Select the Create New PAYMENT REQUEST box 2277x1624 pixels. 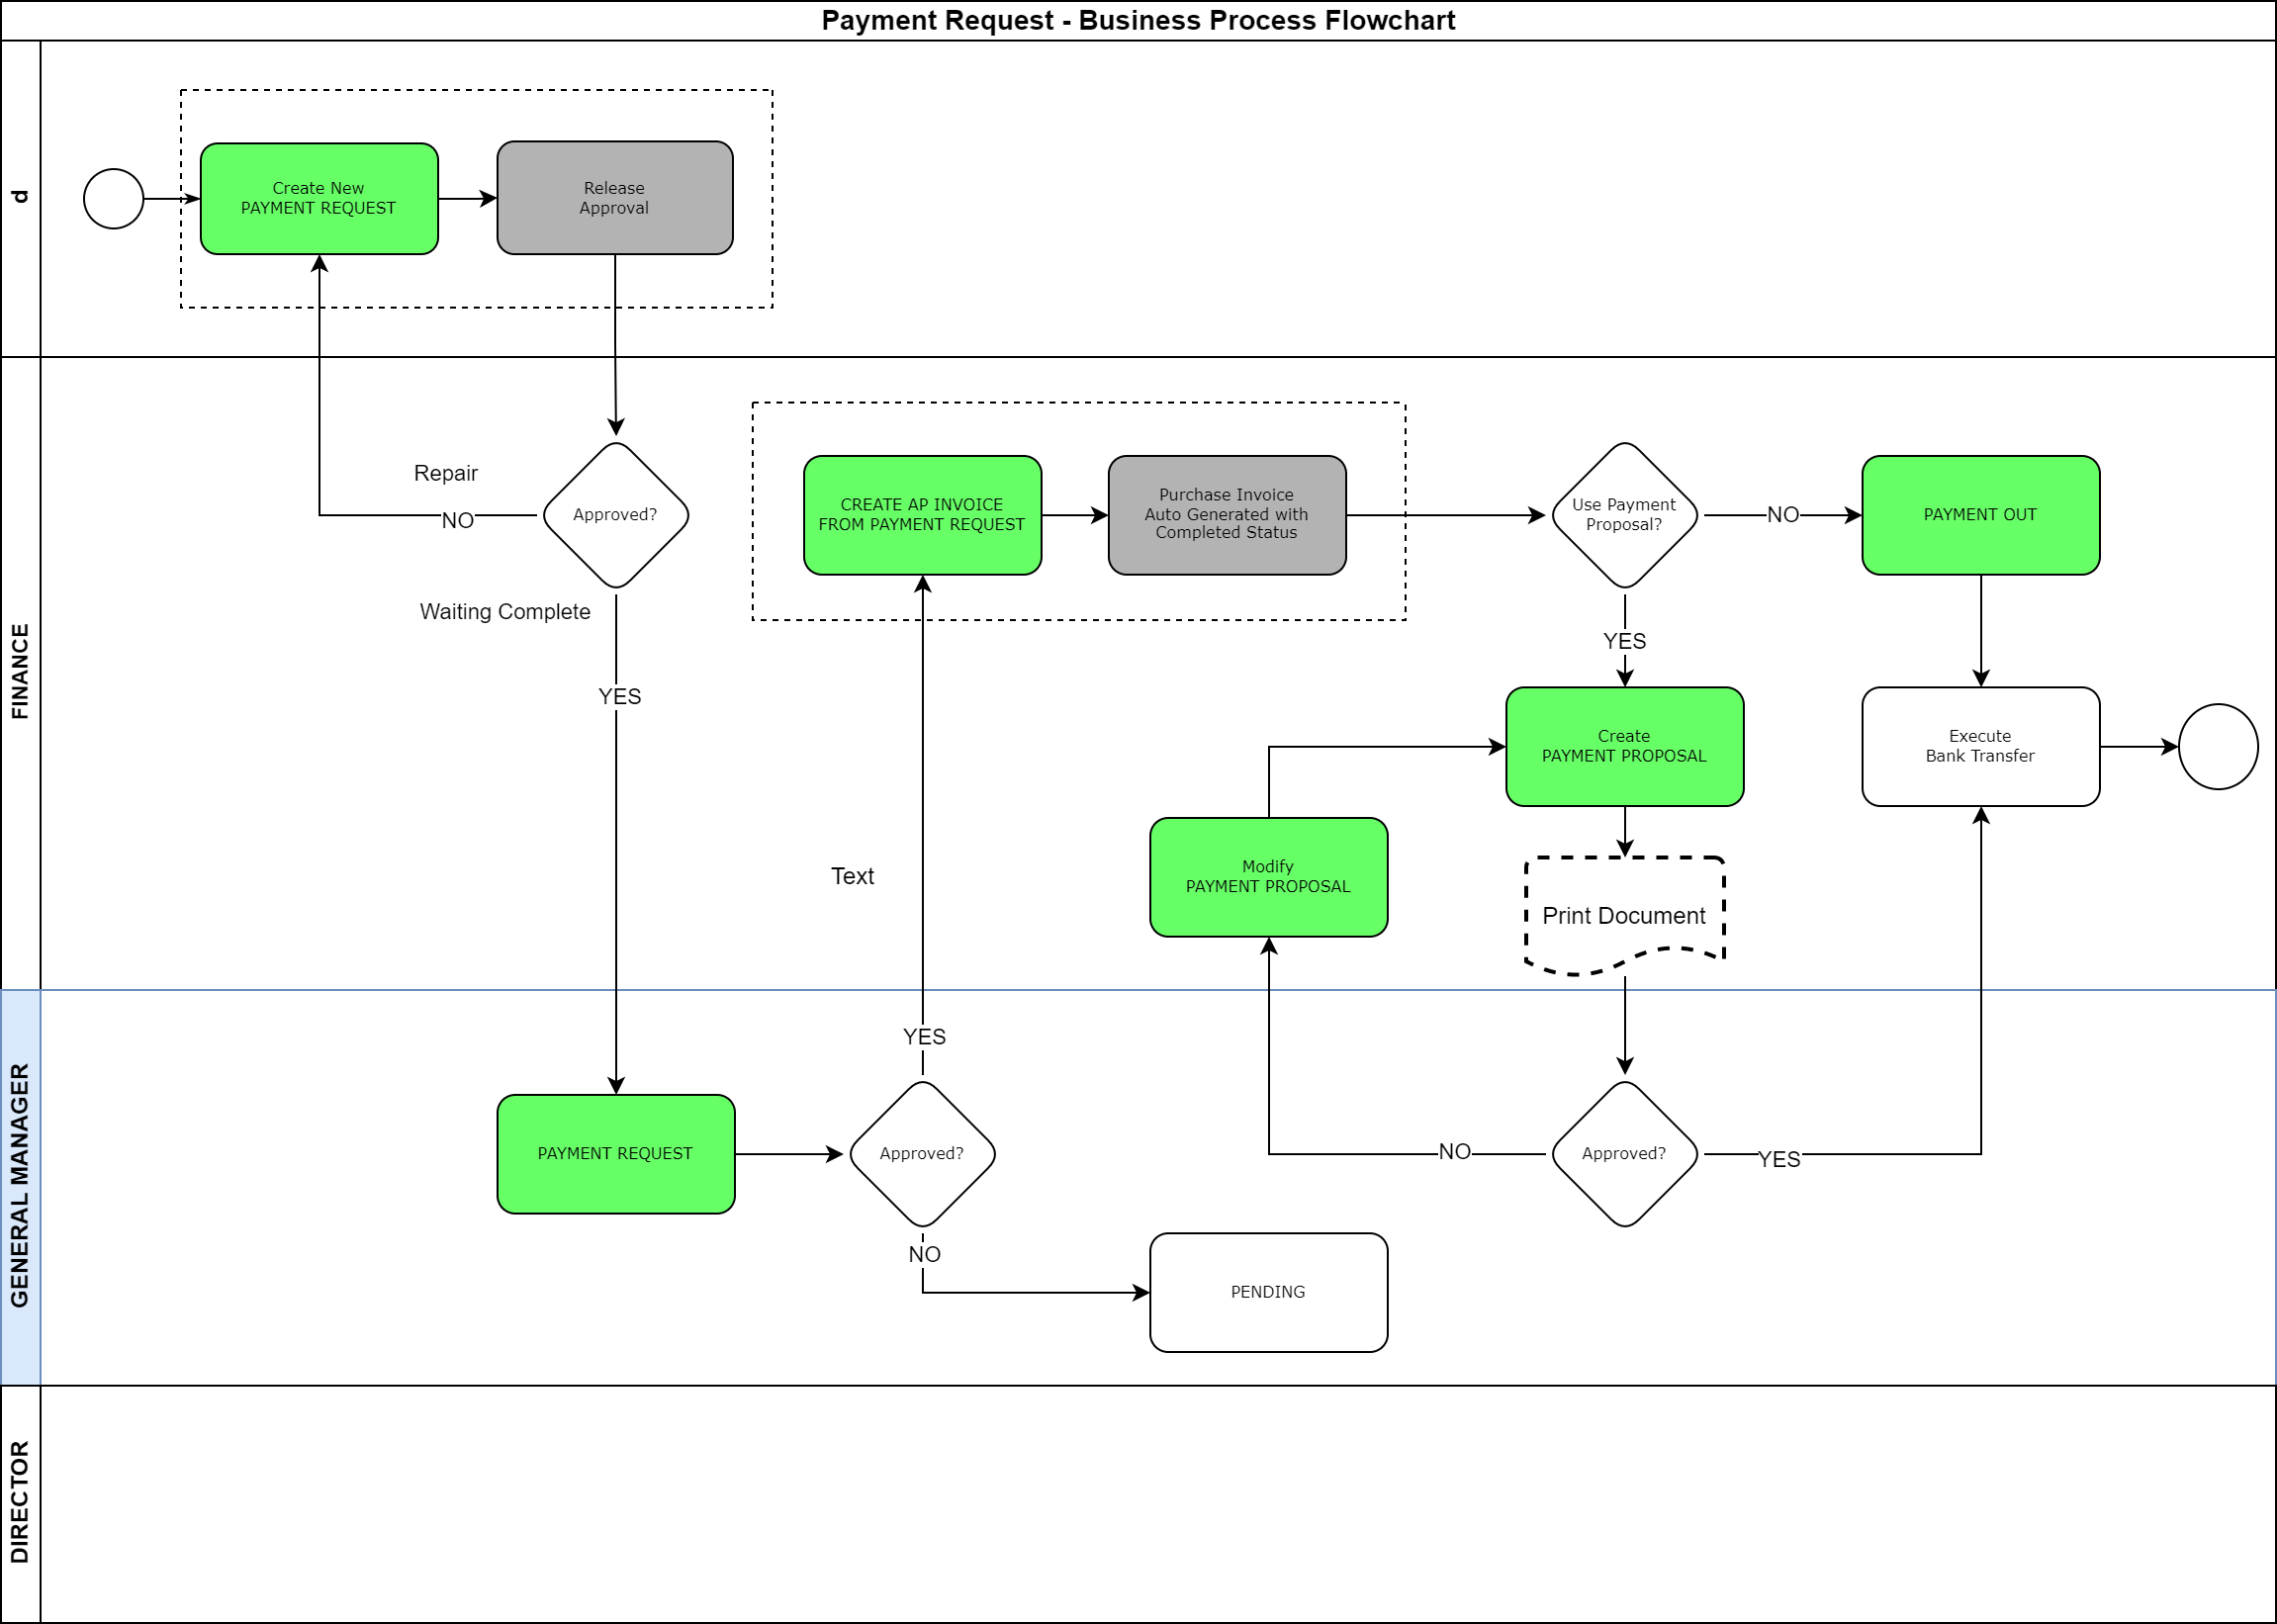(x=319, y=198)
